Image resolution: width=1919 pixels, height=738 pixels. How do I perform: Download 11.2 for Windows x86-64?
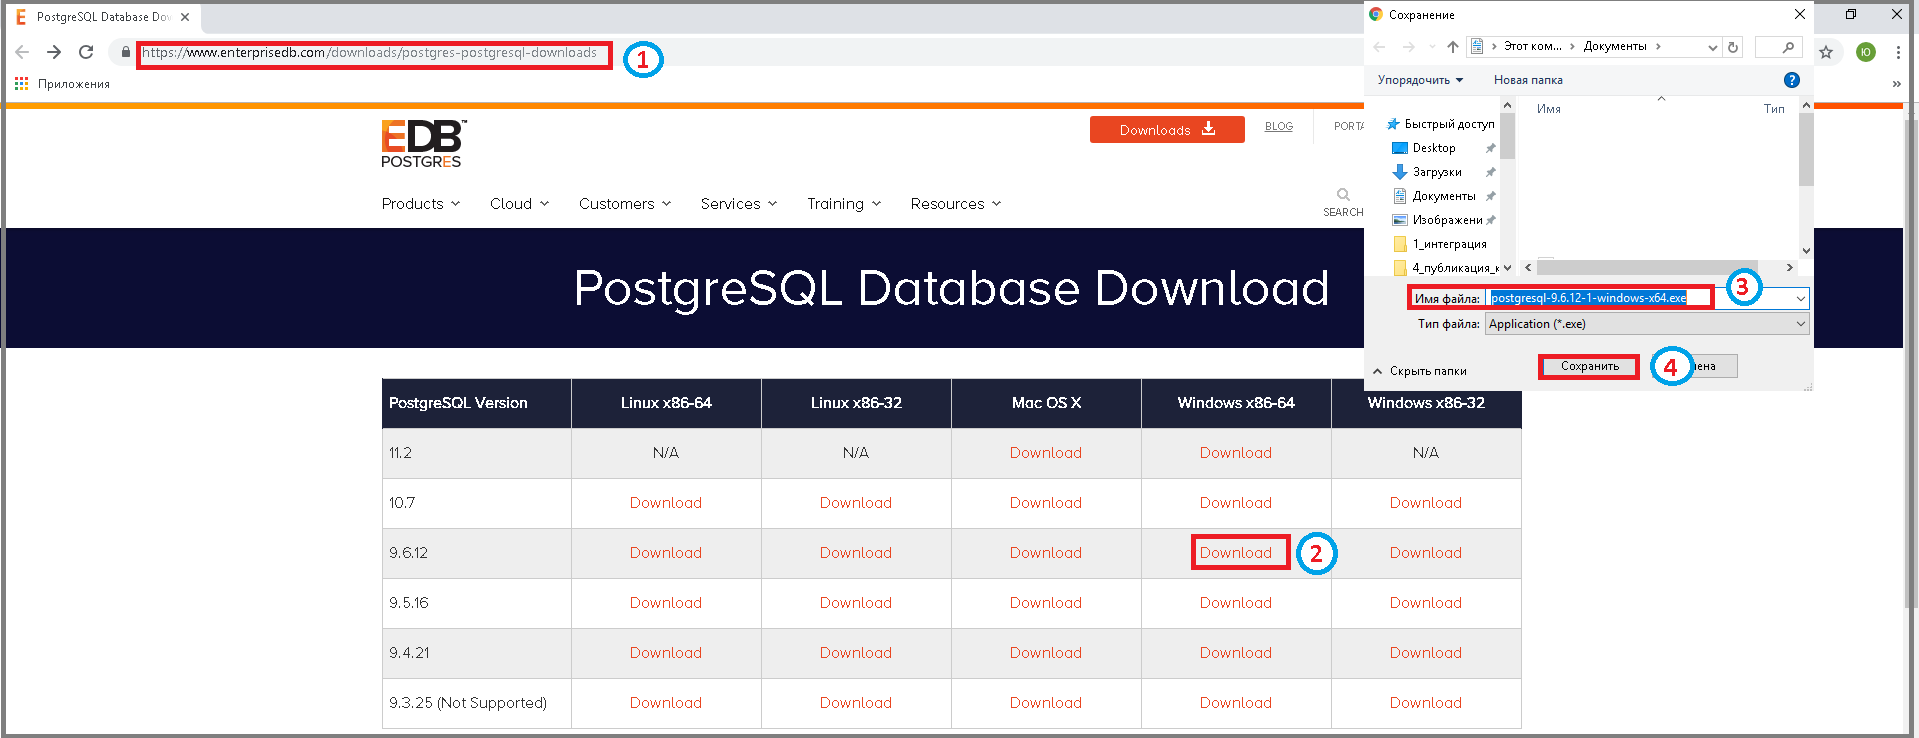pyautogui.click(x=1236, y=453)
